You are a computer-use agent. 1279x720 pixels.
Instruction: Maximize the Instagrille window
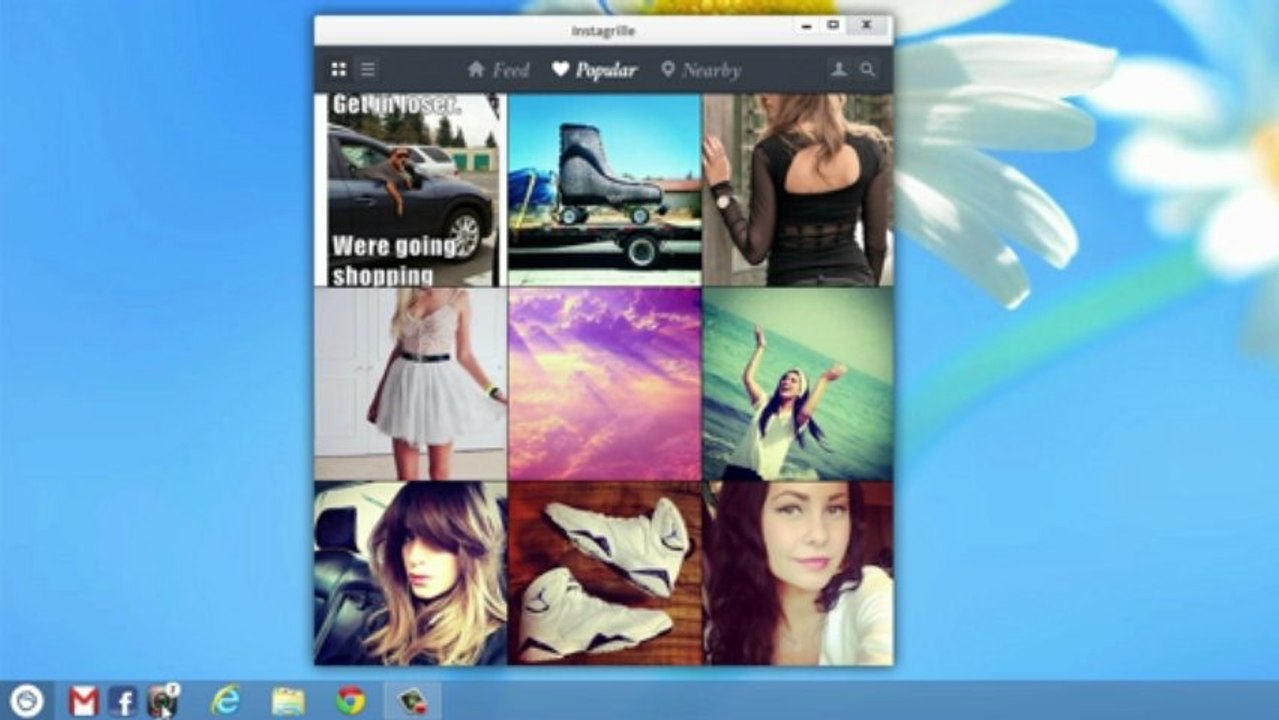pos(833,24)
